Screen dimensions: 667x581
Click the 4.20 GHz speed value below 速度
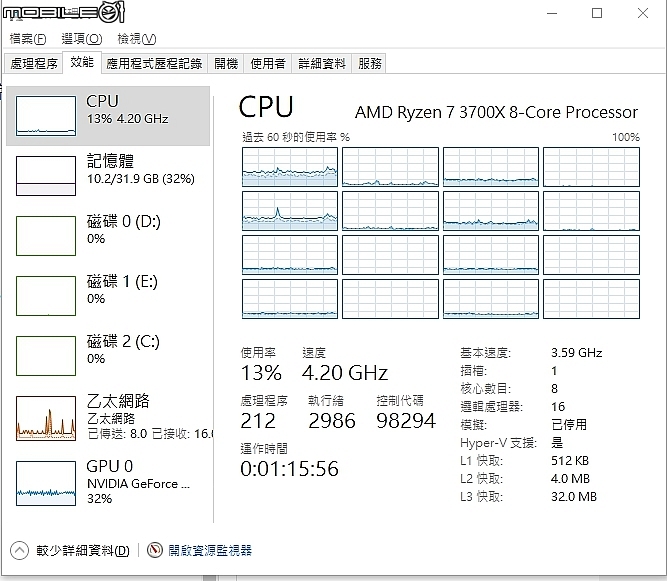[x=345, y=373]
